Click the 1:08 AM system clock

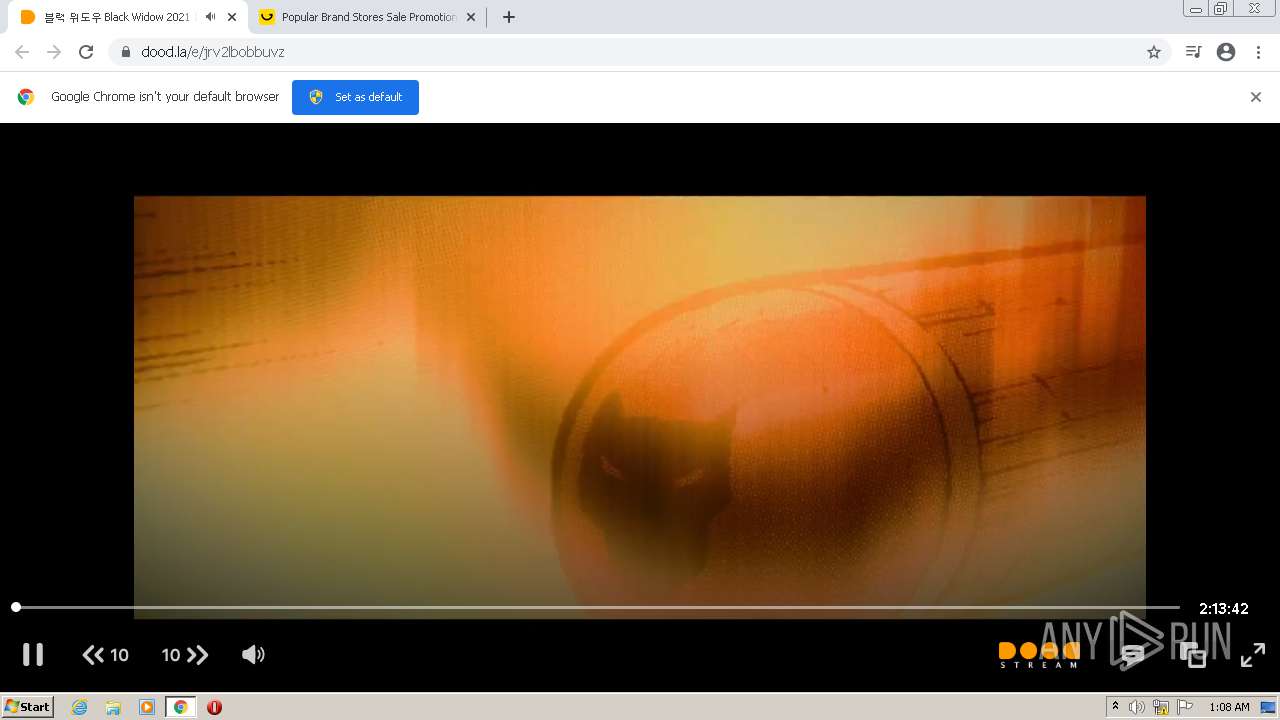pyautogui.click(x=1229, y=707)
